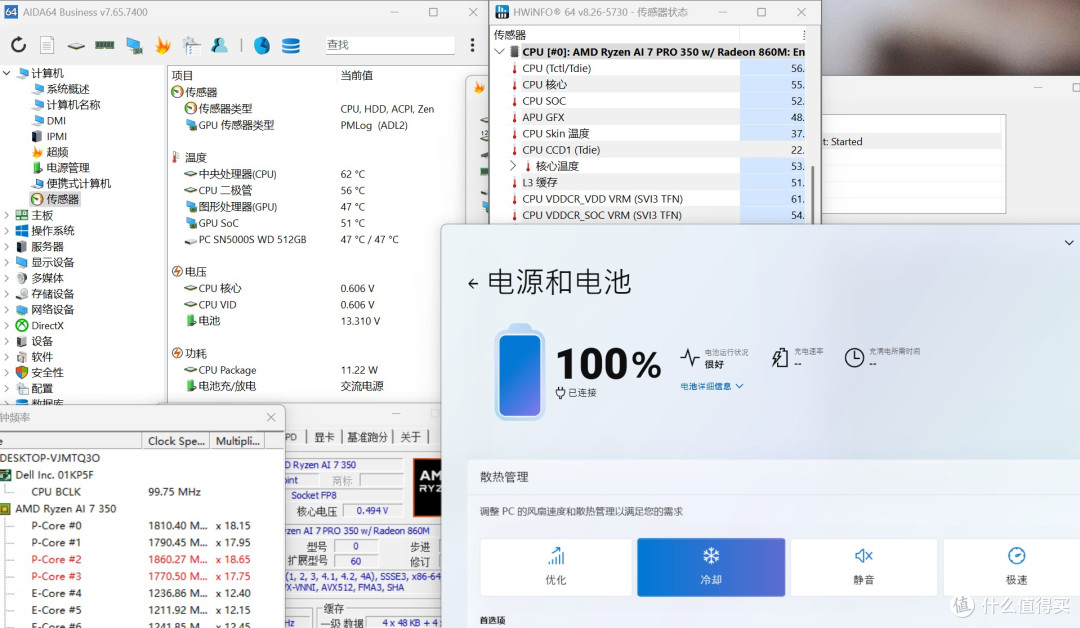Screen dimensions: 1080x628
Task: Select the AMD Ryzen AI 7 350 node
Action: point(65,509)
